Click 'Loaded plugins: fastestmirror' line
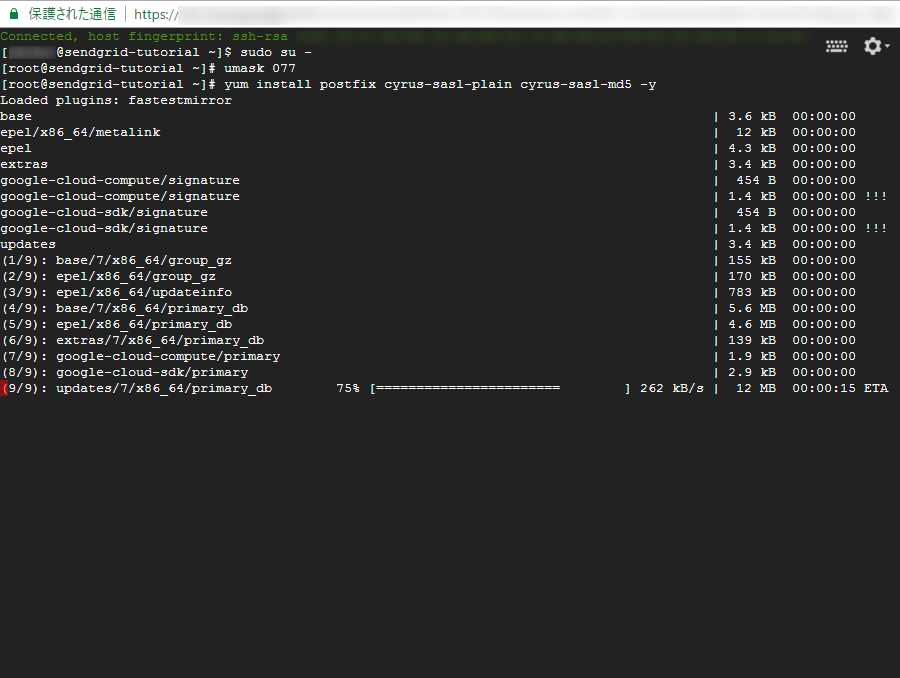The image size is (900, 678). click(x=116, y=100)
